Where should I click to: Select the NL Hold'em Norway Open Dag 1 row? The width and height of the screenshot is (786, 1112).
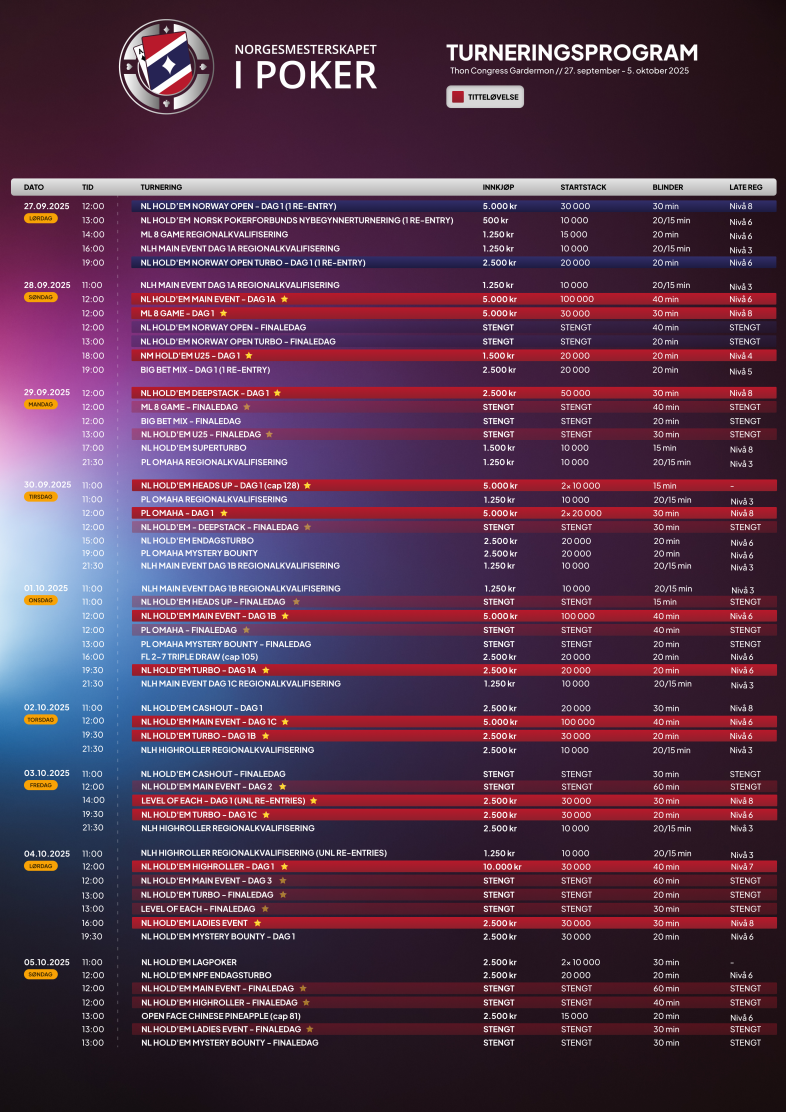coord(454,206)
